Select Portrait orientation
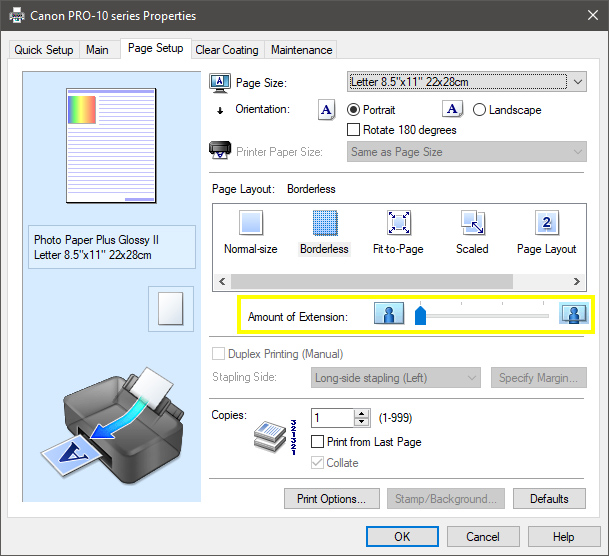Image resolution: width=609 pixels, height=556 pixels. 354,110
